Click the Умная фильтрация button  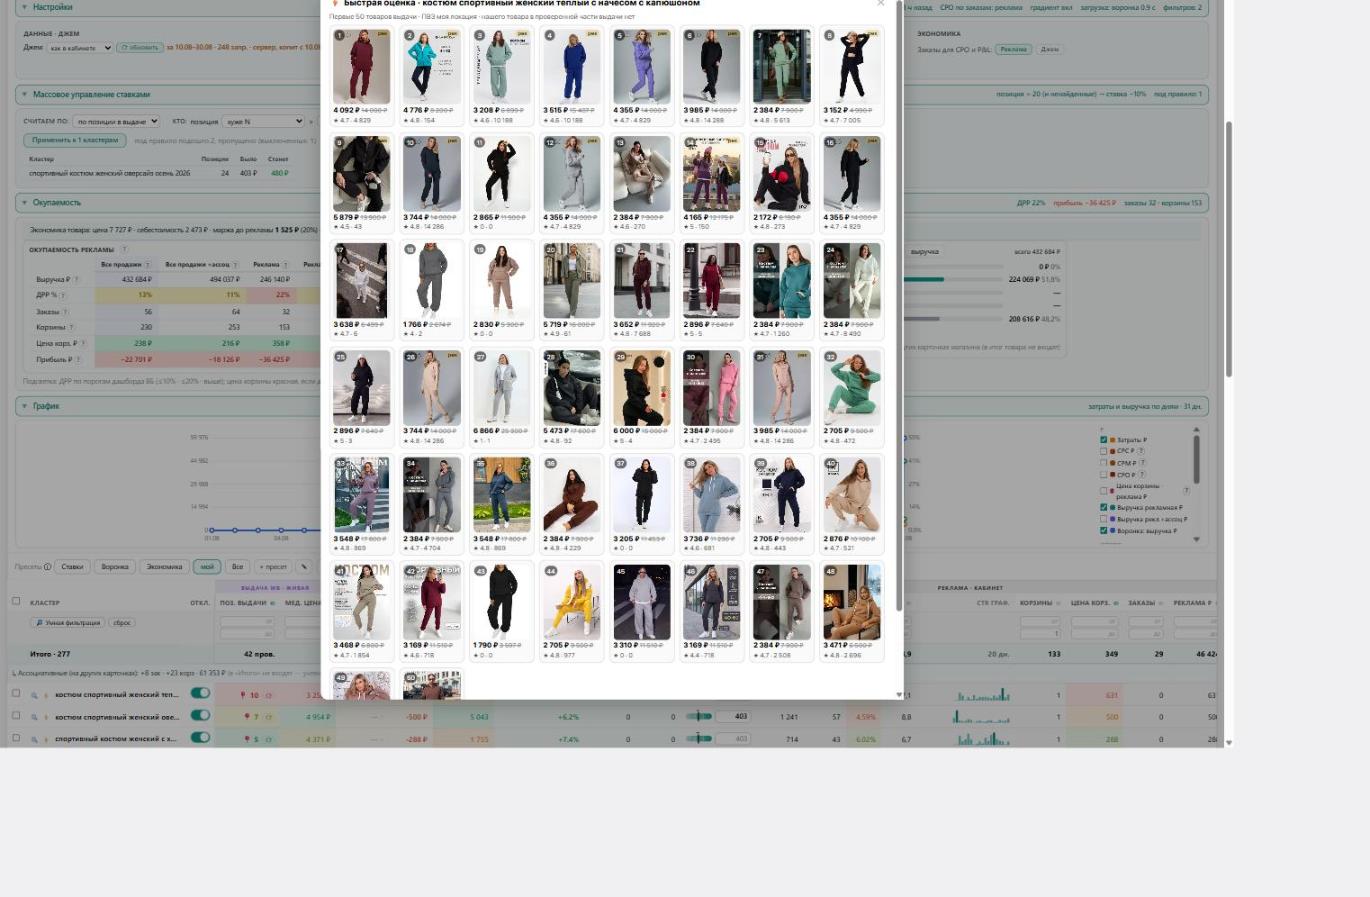click(x=68, y=622)
